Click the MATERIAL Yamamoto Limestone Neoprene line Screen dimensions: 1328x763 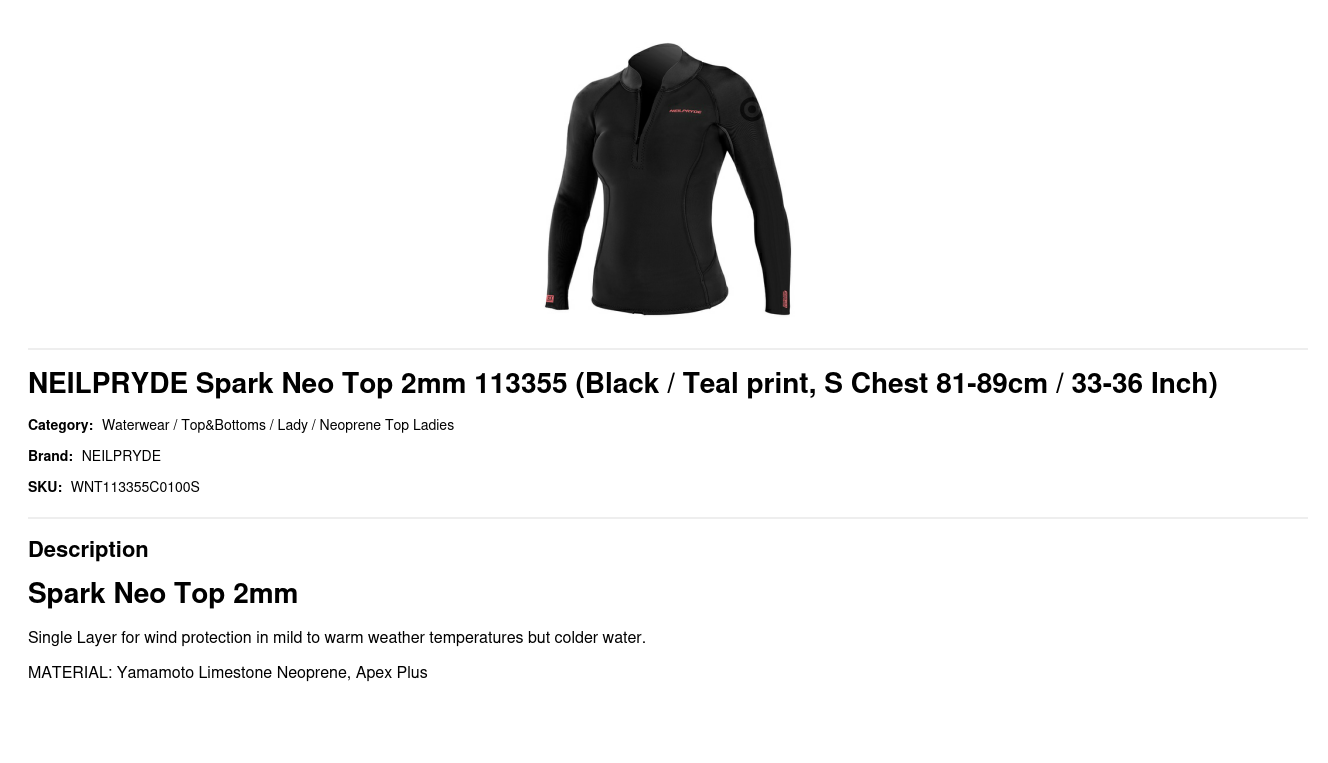pos(227,672)
